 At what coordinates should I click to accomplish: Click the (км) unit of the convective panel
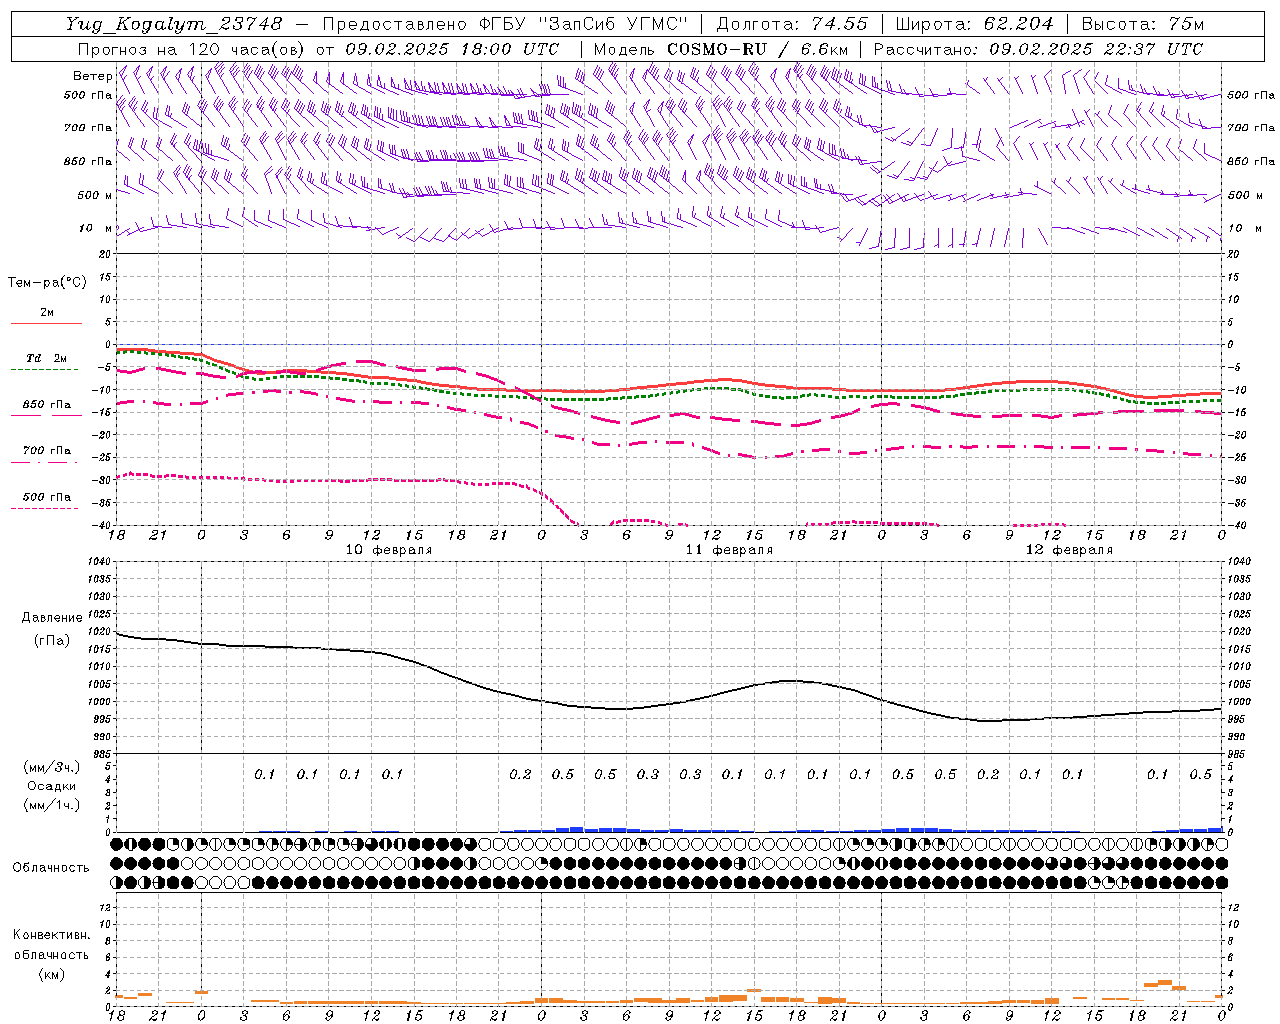click(51, 974)
